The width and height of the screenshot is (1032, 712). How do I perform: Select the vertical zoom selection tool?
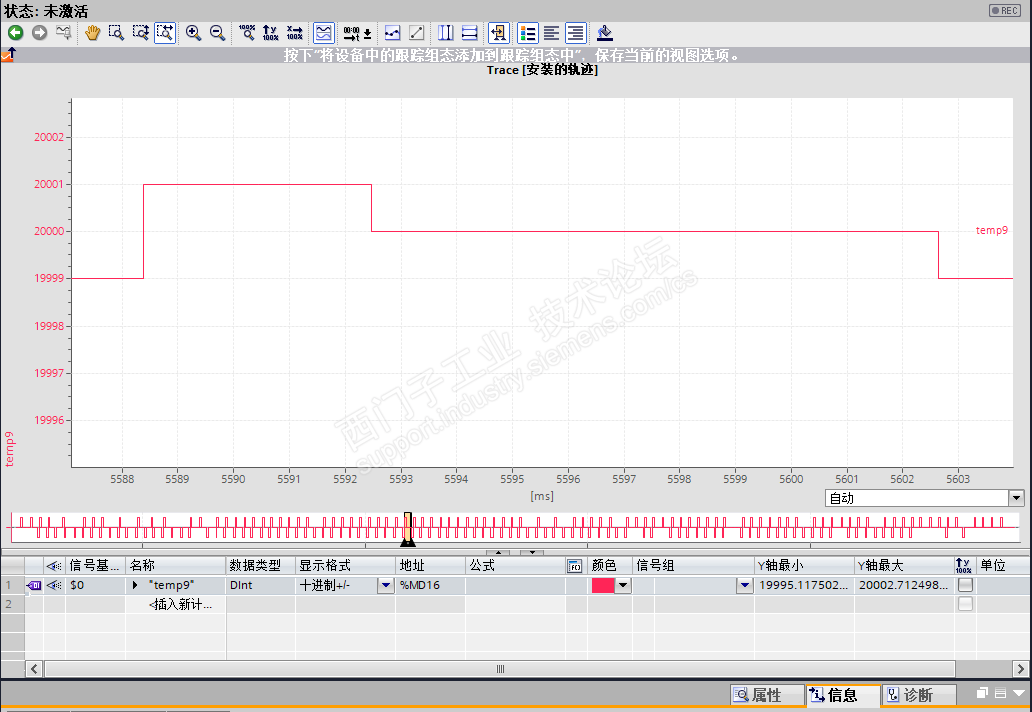pyautogui.click(x=140, y=32)
